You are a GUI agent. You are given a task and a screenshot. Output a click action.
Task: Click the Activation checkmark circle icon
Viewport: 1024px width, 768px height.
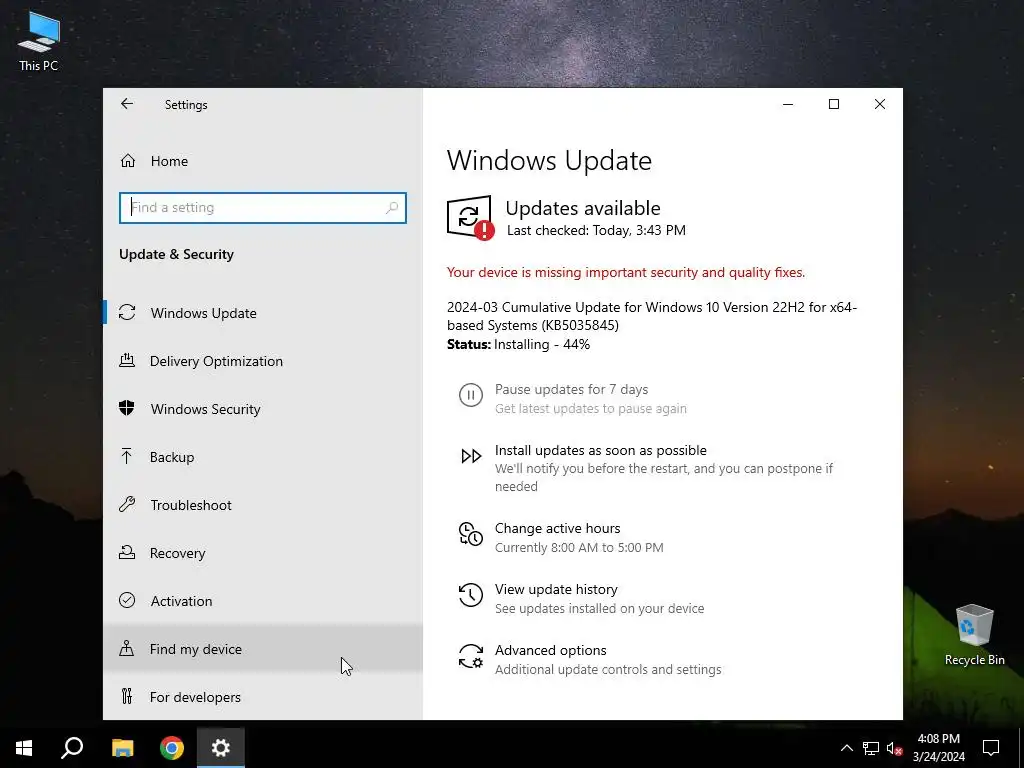click(127, 600)
